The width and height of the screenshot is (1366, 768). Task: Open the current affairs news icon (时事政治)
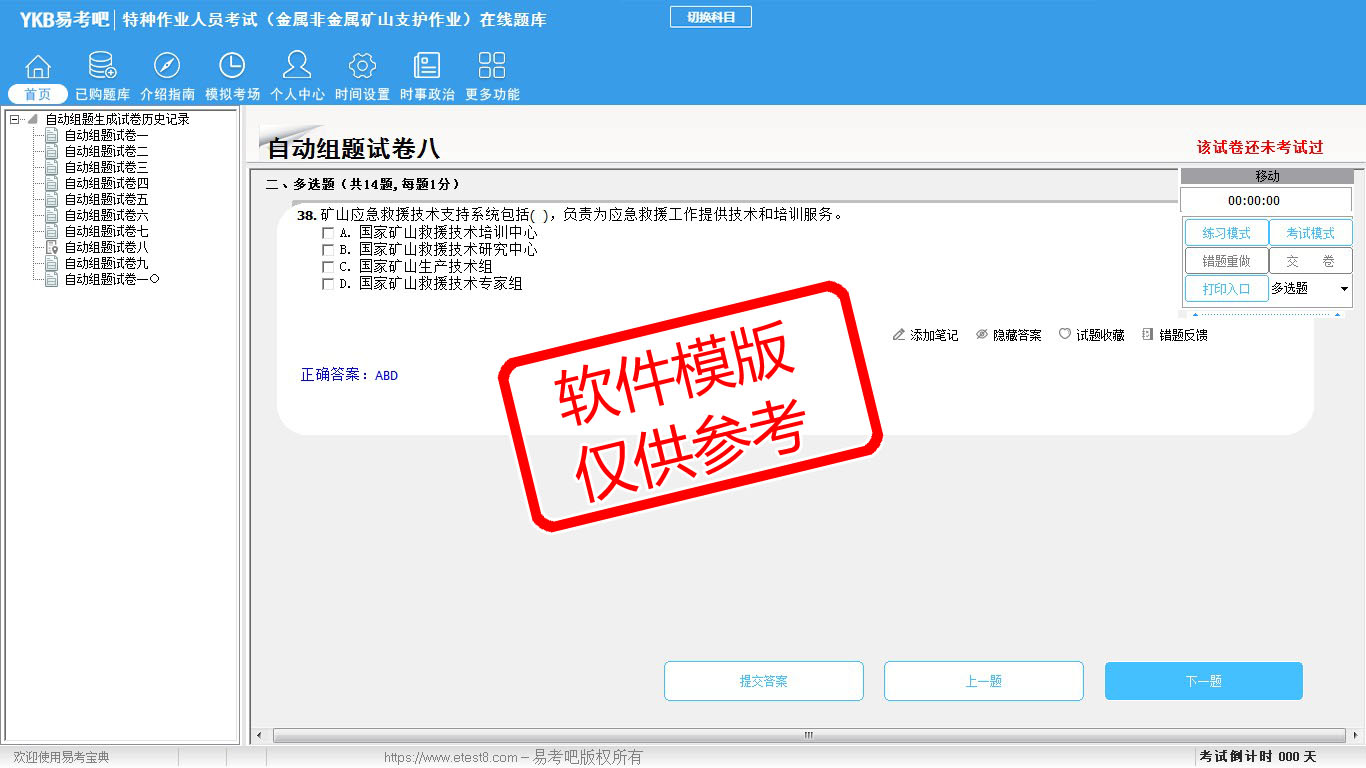427,67
